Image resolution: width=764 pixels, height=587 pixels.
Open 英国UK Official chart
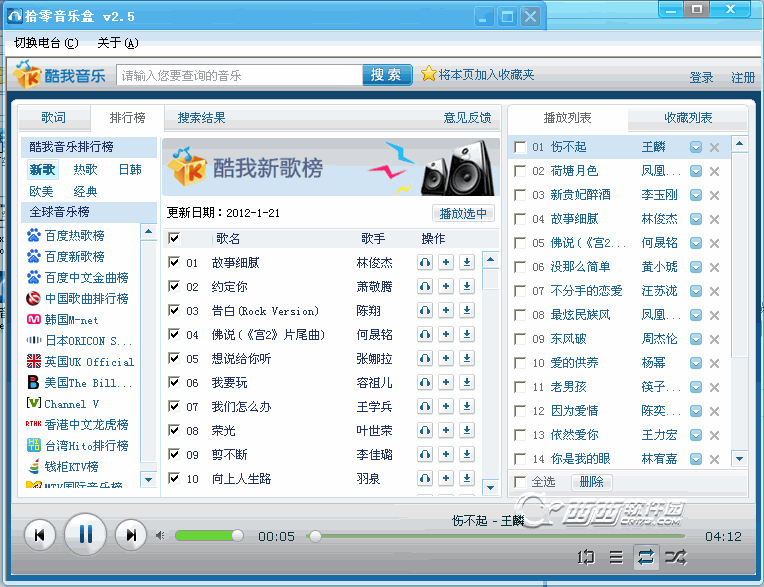click(x=89, y=362)
